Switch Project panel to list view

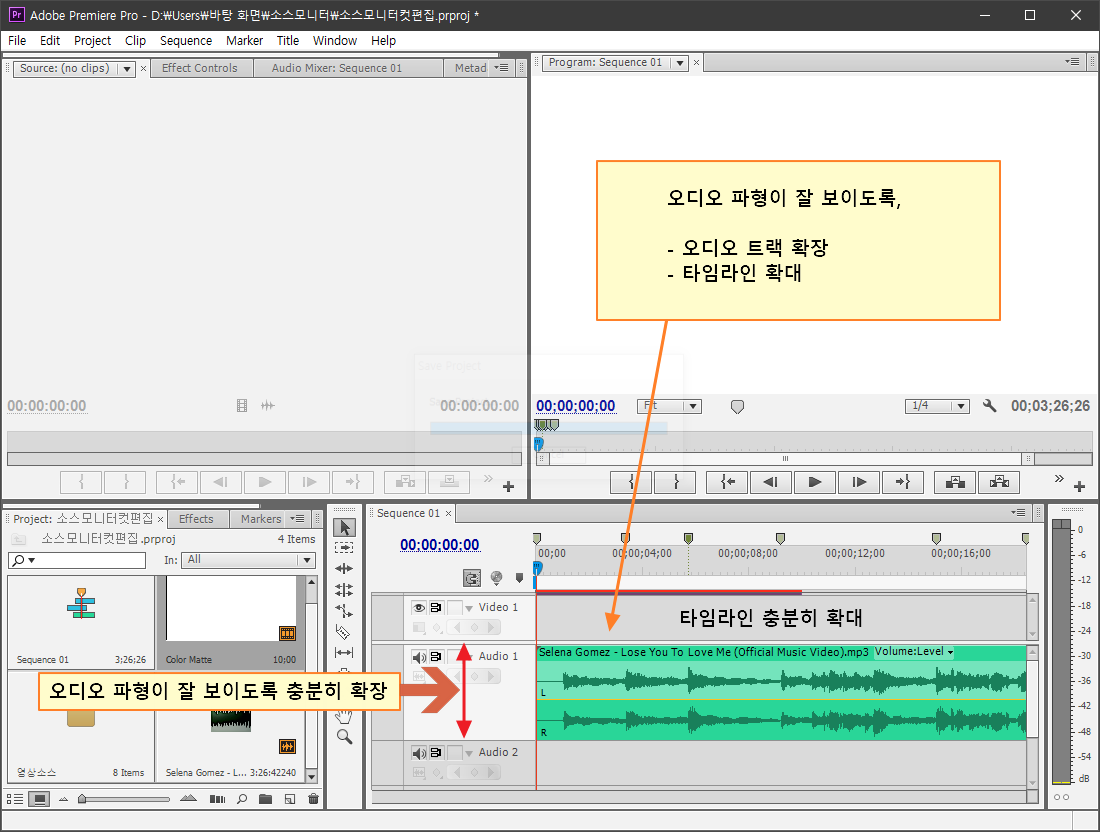coord(15,798)
